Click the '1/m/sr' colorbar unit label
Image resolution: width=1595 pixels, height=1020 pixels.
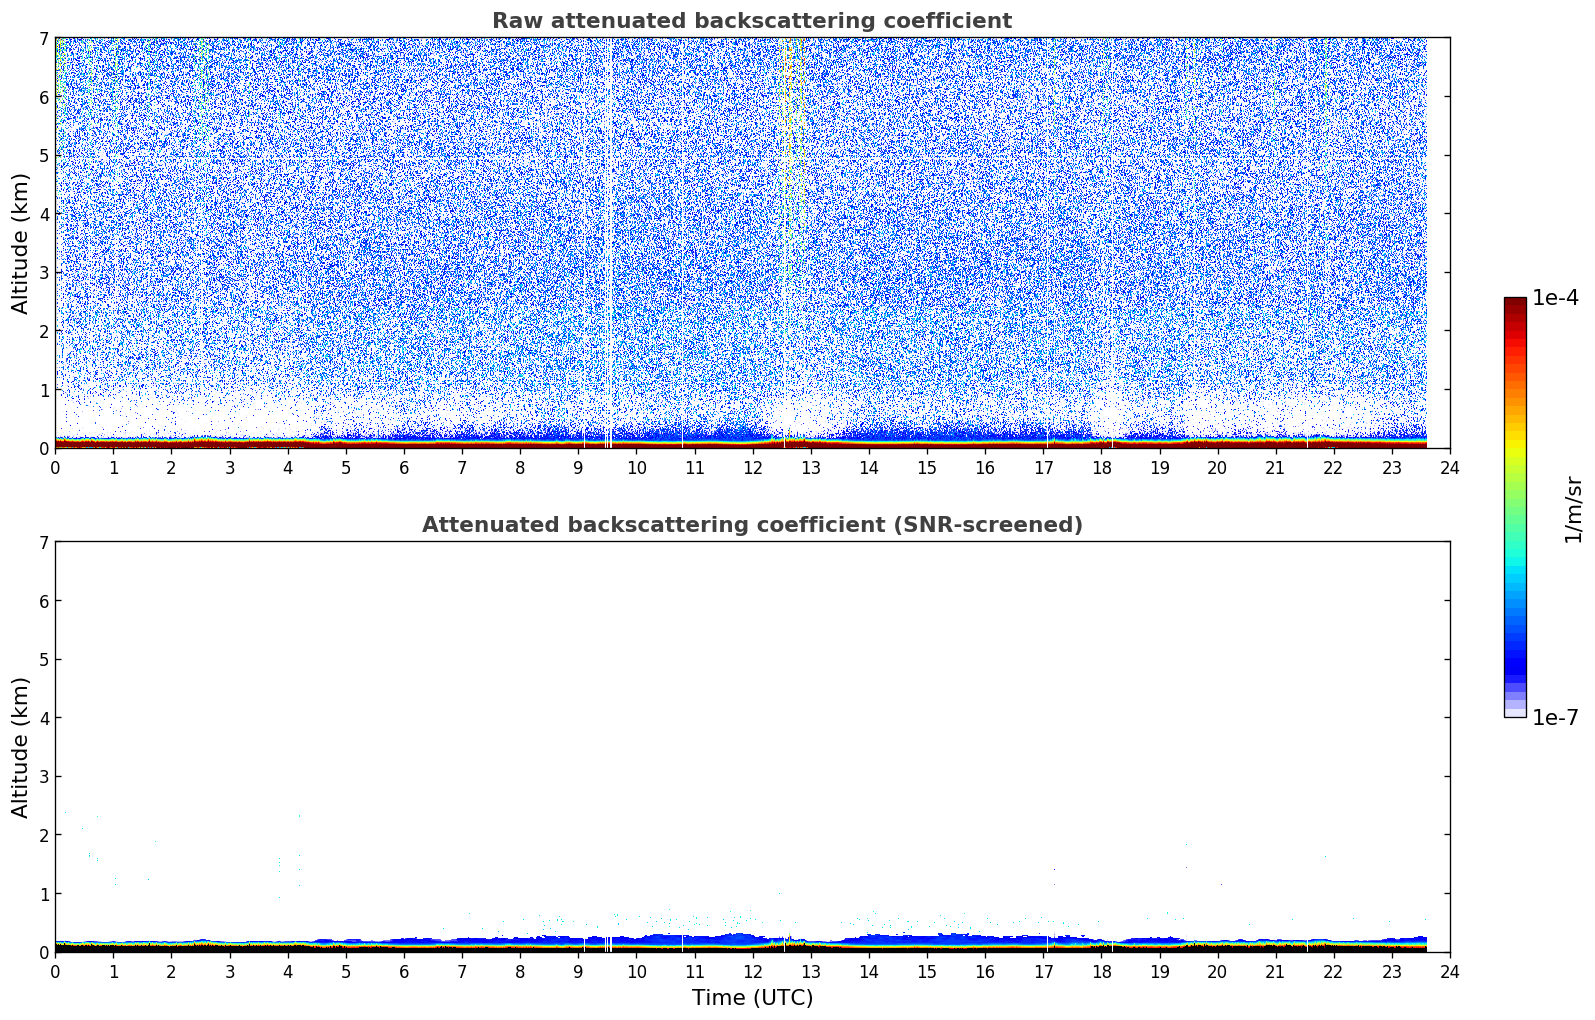pos(1573,508)
